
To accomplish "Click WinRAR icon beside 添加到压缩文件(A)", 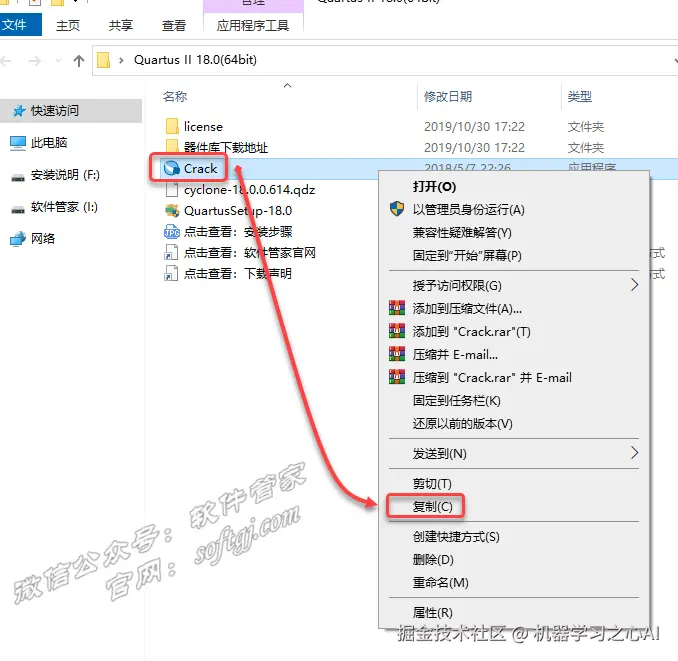I will (397, 308).
